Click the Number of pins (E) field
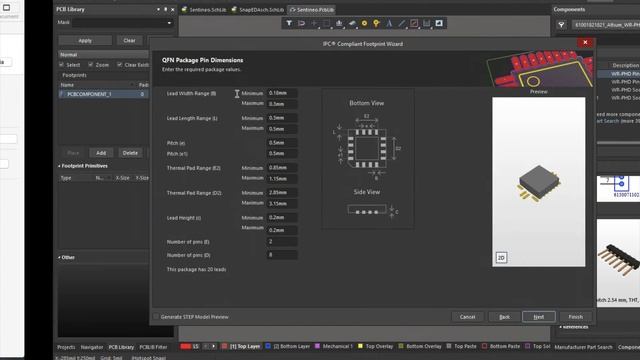The image size is (640, 360). coord(282,242)
